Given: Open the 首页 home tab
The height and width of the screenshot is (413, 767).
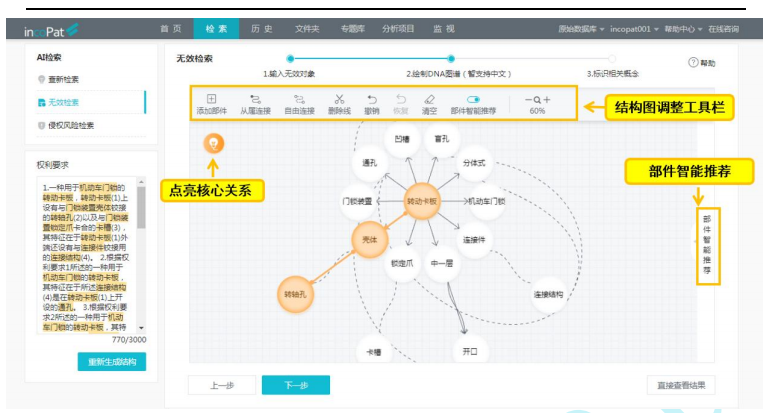Looking at the screenshot, I should [171, 29].
